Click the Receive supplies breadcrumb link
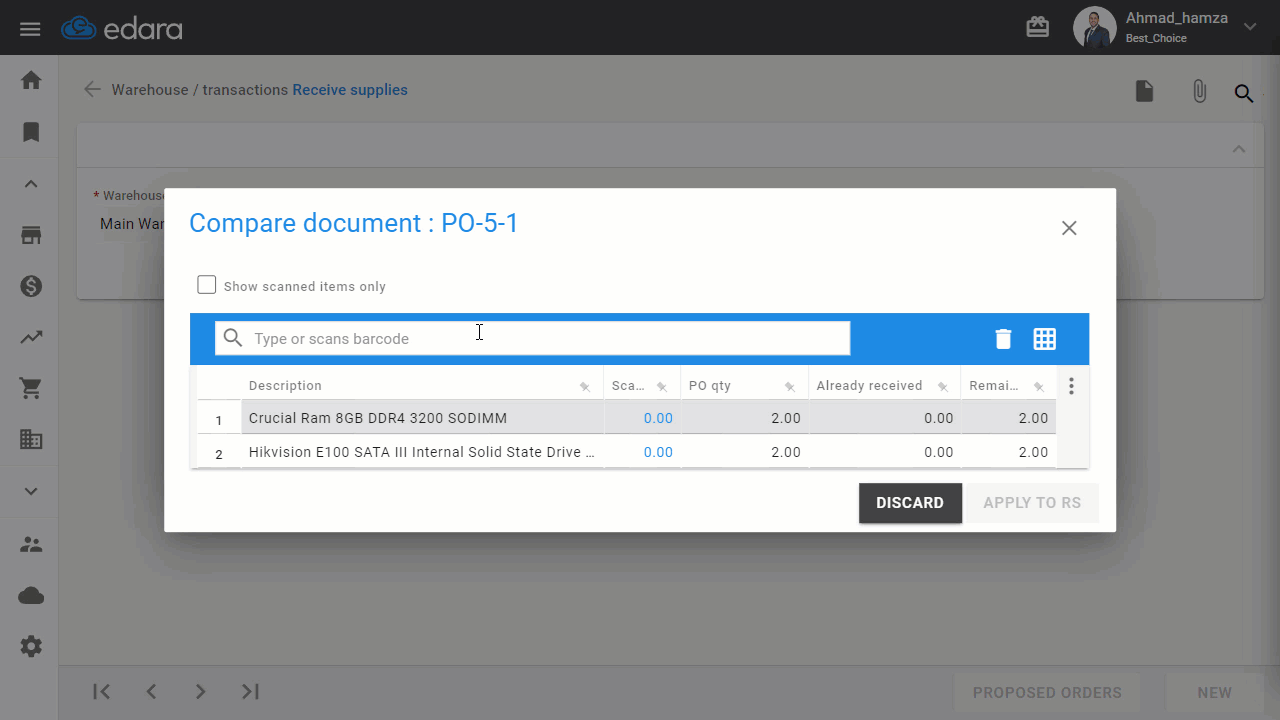1280x720 pixels. 350,90
